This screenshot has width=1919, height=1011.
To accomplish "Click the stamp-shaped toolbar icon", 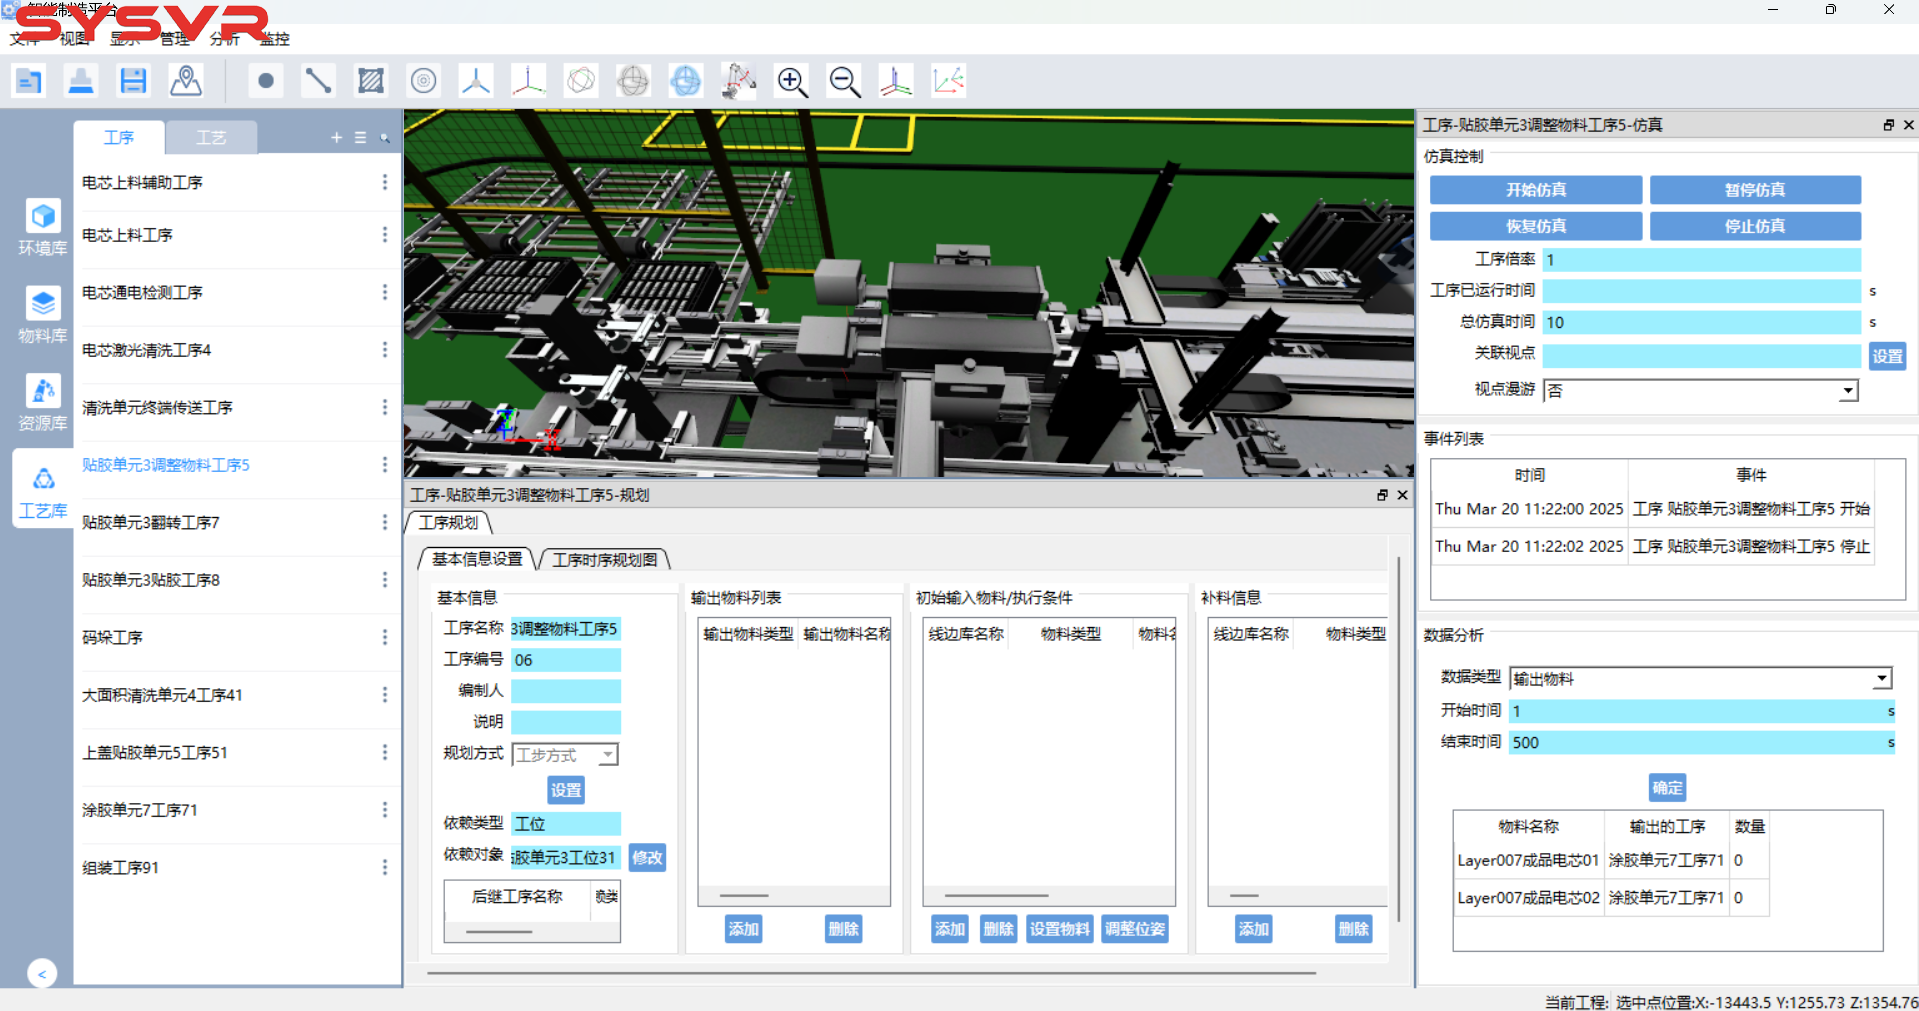I will click(x=81, y=81).
